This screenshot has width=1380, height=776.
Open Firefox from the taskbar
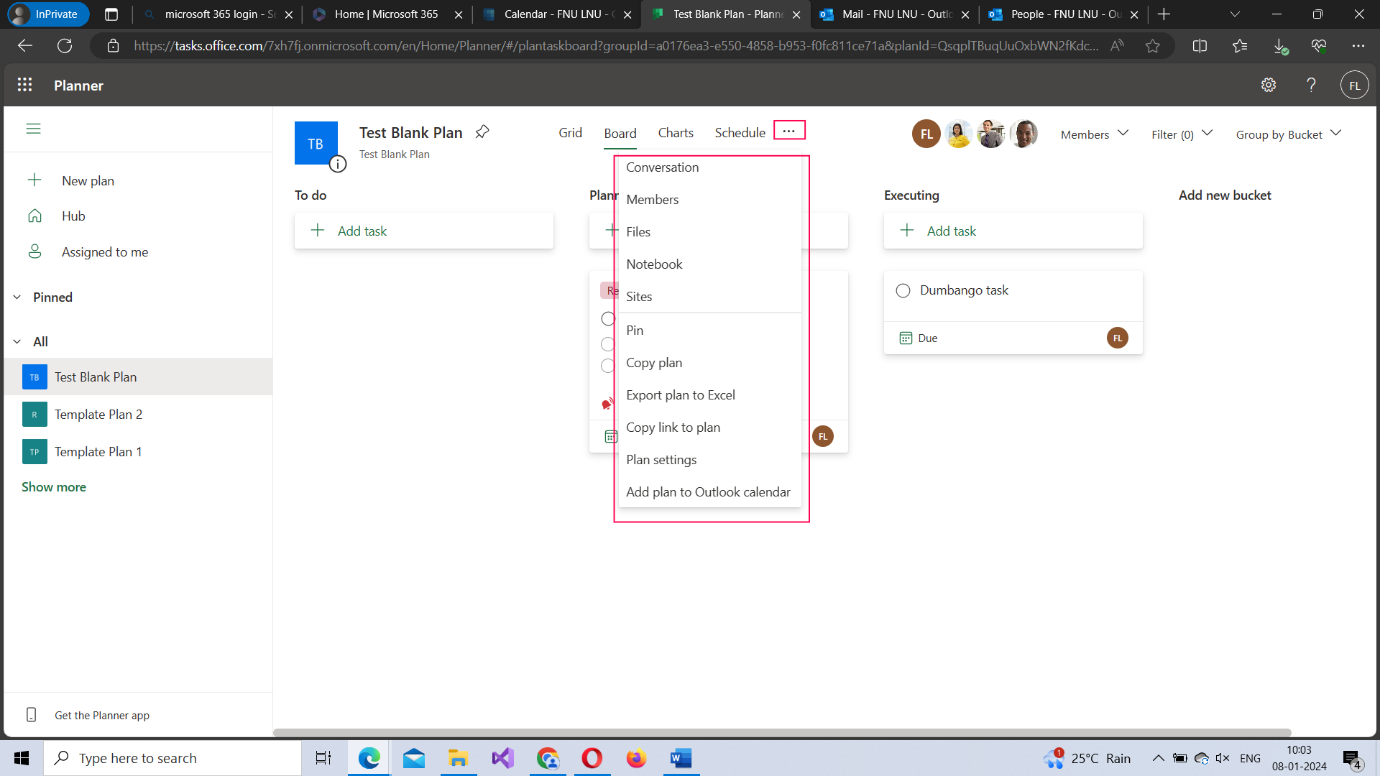click(637, 758)
